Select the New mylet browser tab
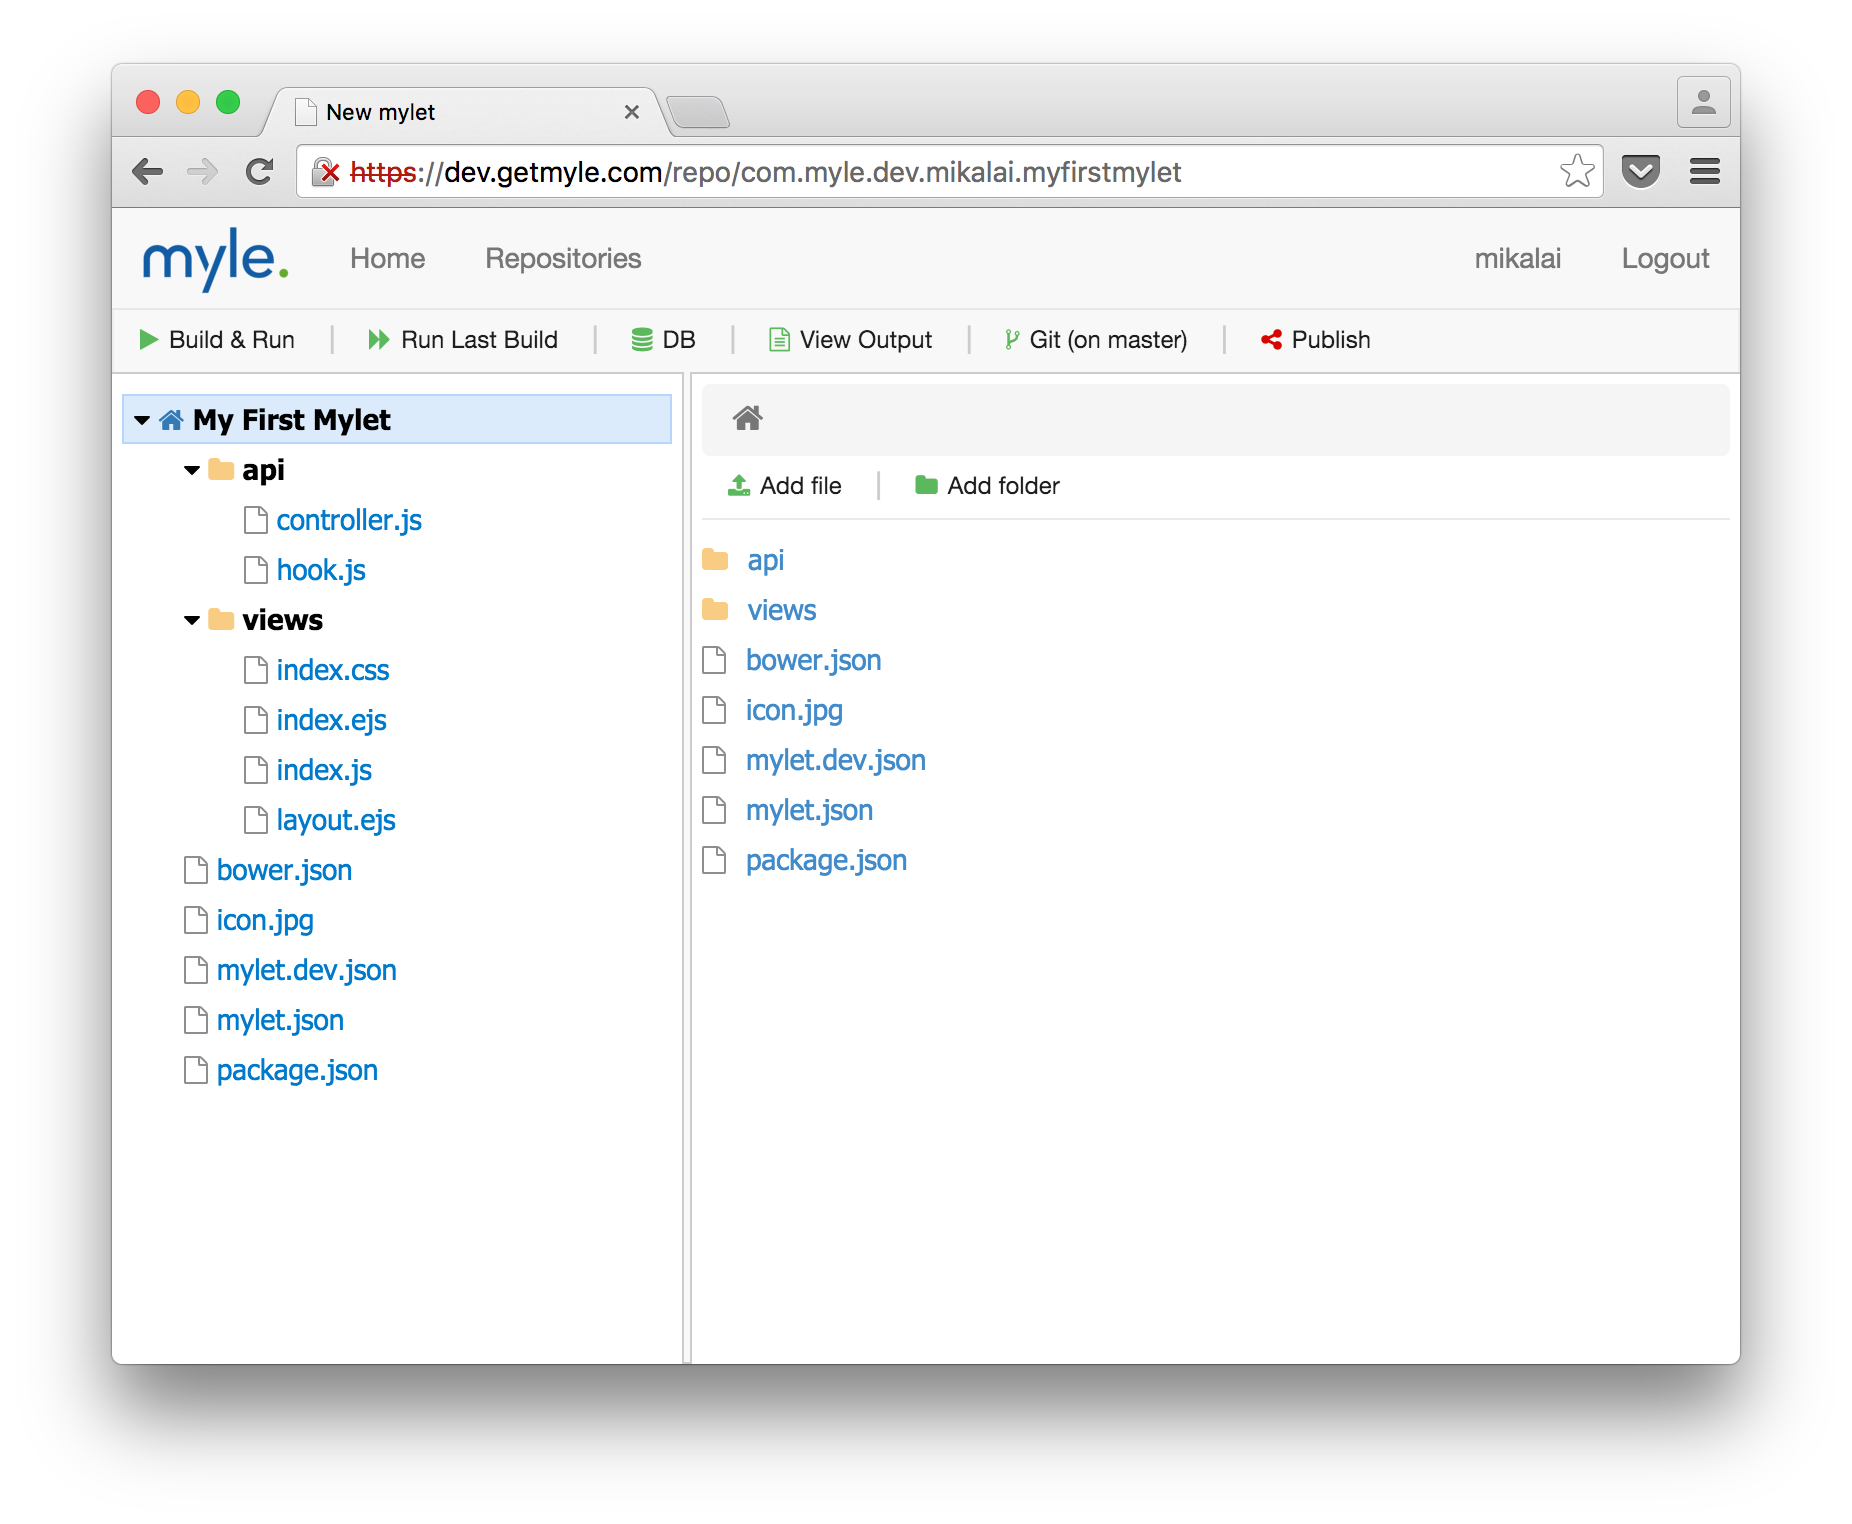This screenshot has height=1524, width=1852. pyautogui.click(x=465, y=112)
